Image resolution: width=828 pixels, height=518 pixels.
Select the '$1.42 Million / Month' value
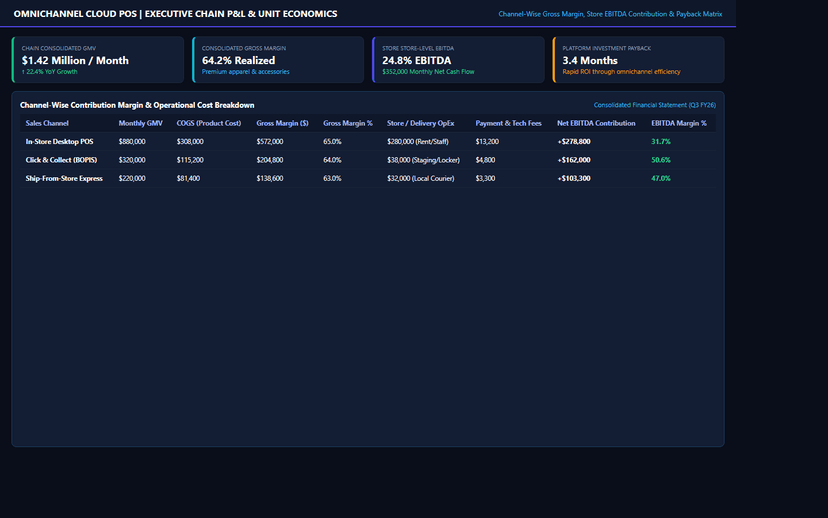click(x=75, y=60)
